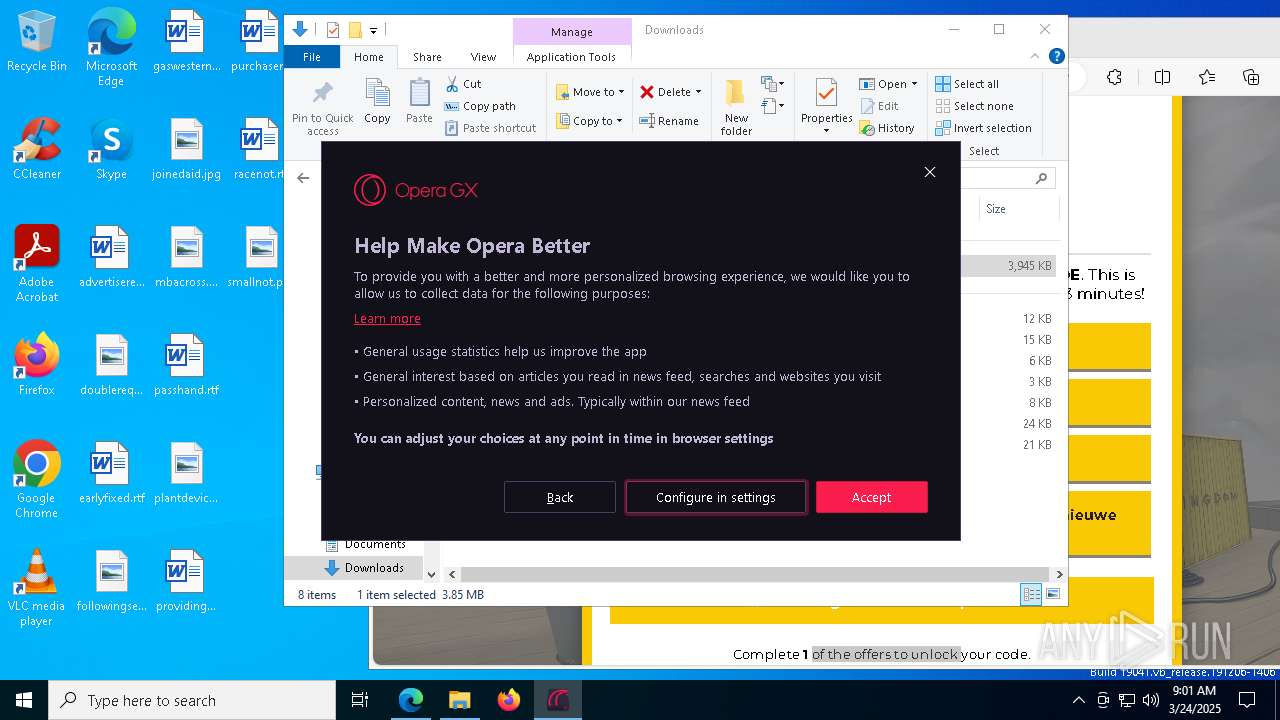Switch to the Share ribbon tab

point(427,57)
